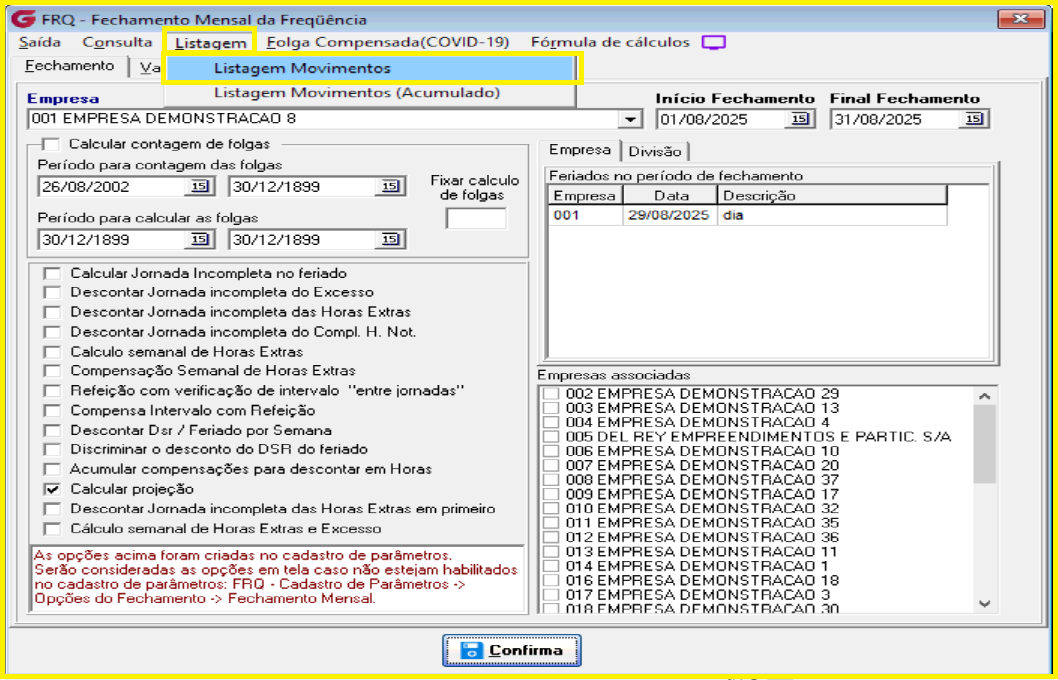Open the Consulta menu
Image resolution: width=1058 pixels, height=680 pixels.
click(x=117, y=42)
